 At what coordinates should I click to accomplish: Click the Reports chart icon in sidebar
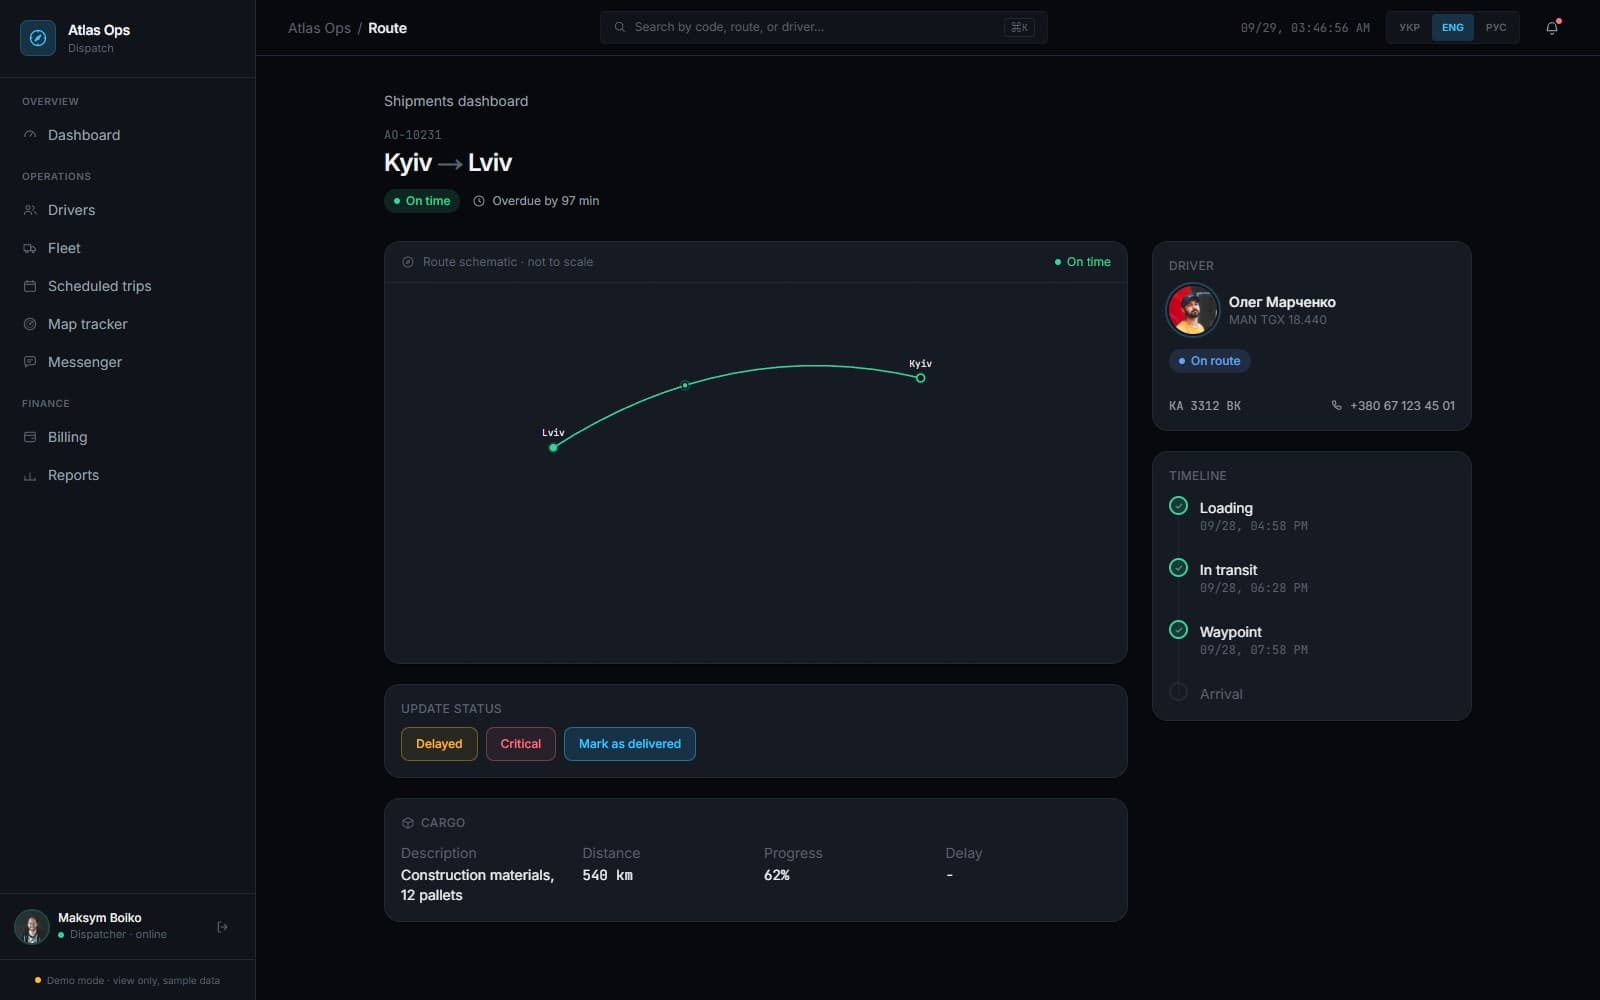(30, 475)
